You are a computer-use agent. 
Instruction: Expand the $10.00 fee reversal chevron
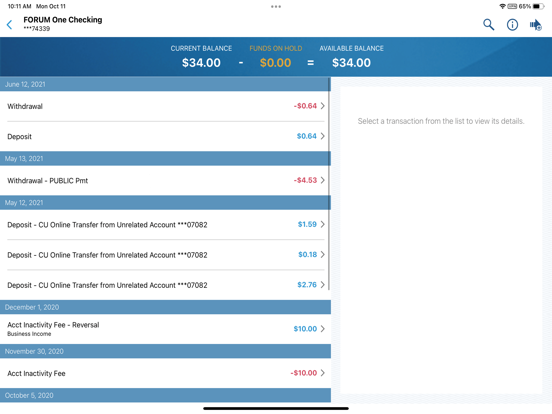[x=322, y=329]
